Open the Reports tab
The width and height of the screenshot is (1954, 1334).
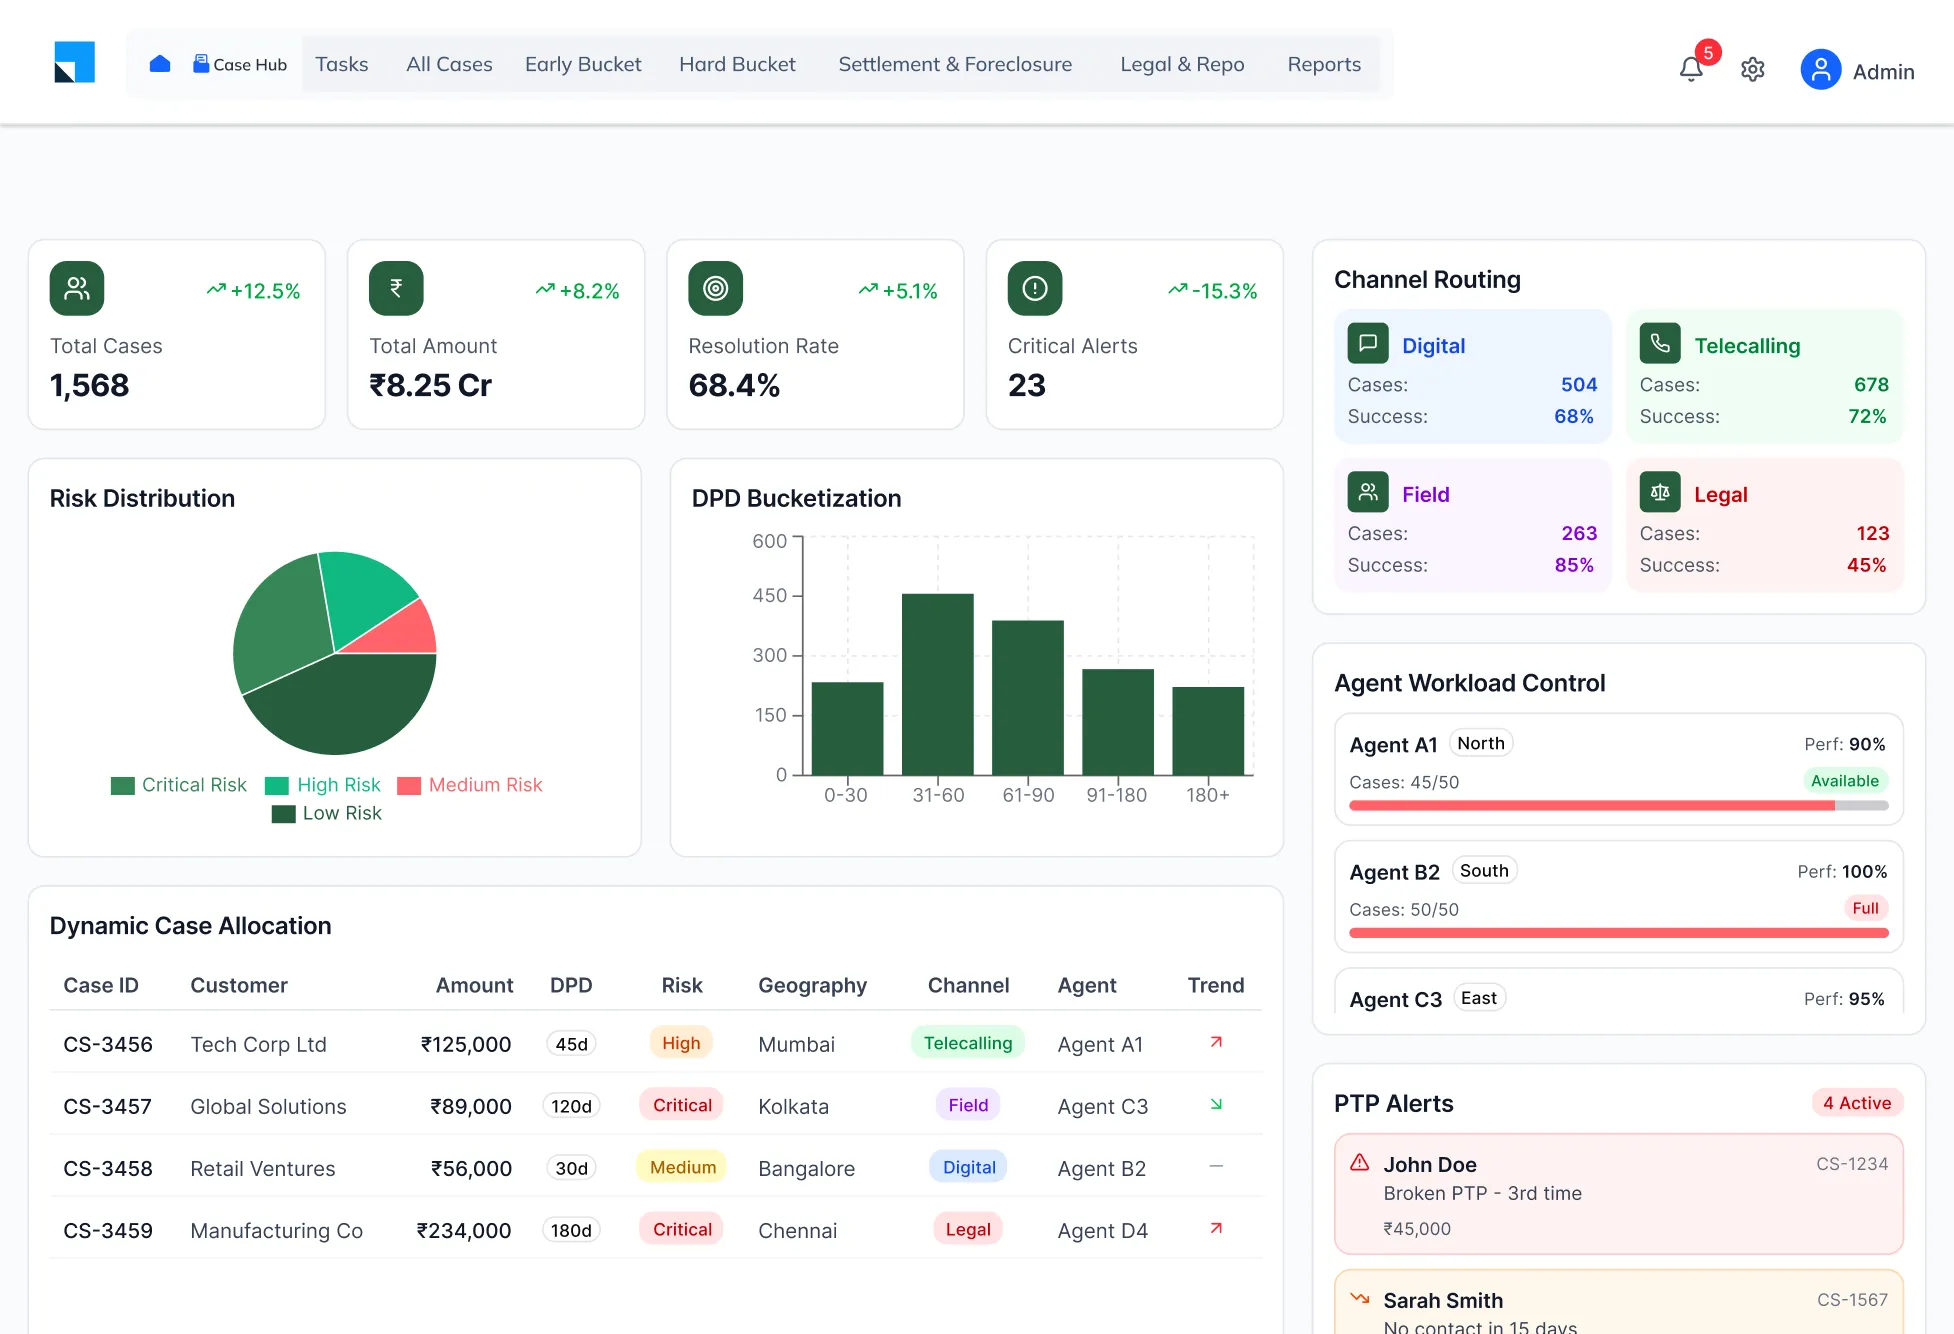pos(1324,64)
